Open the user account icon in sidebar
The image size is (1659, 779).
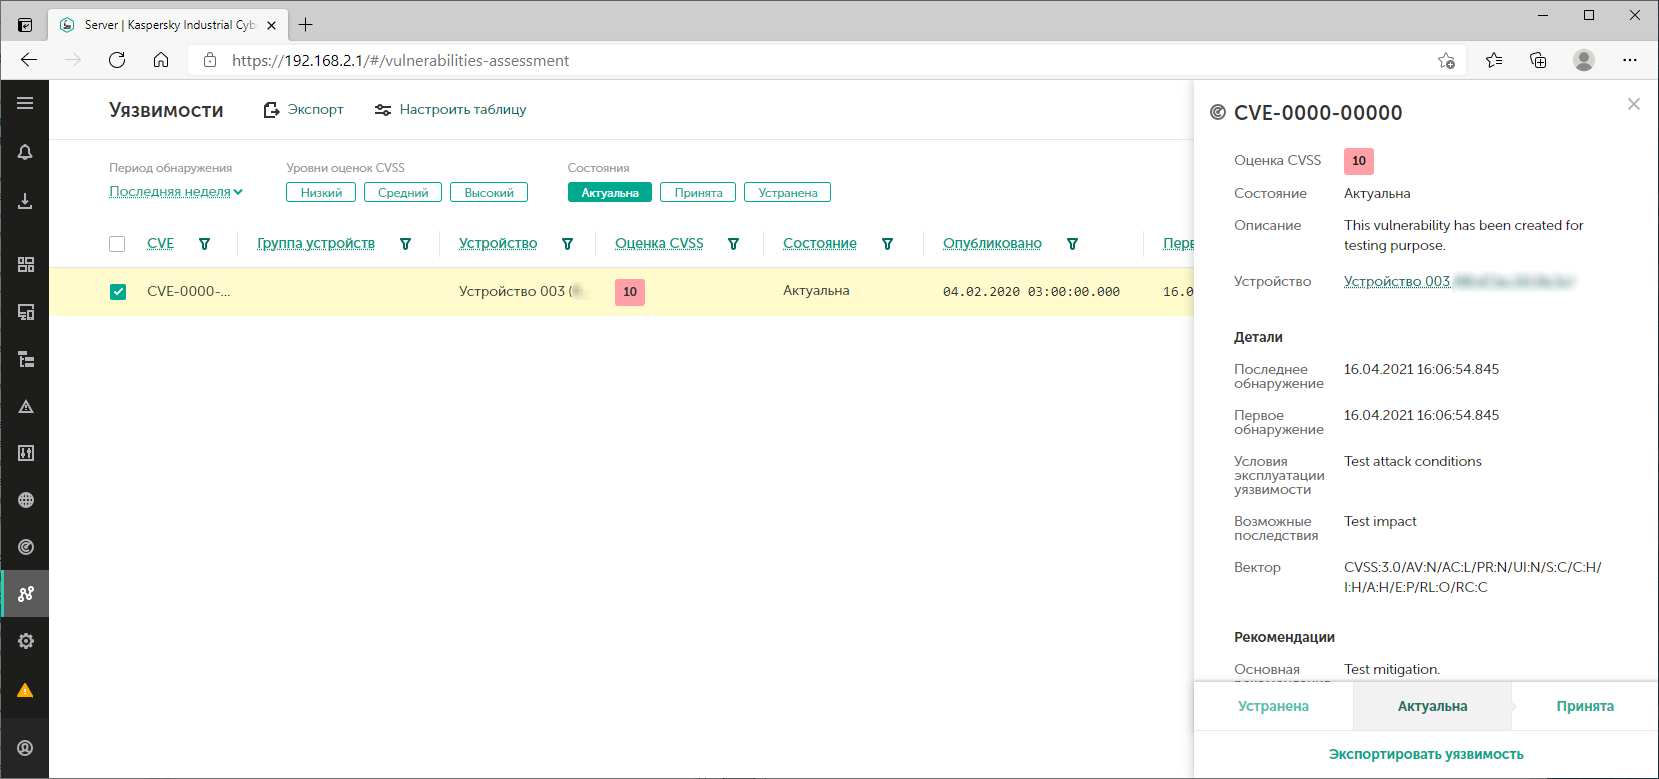[x=25, y=748]
